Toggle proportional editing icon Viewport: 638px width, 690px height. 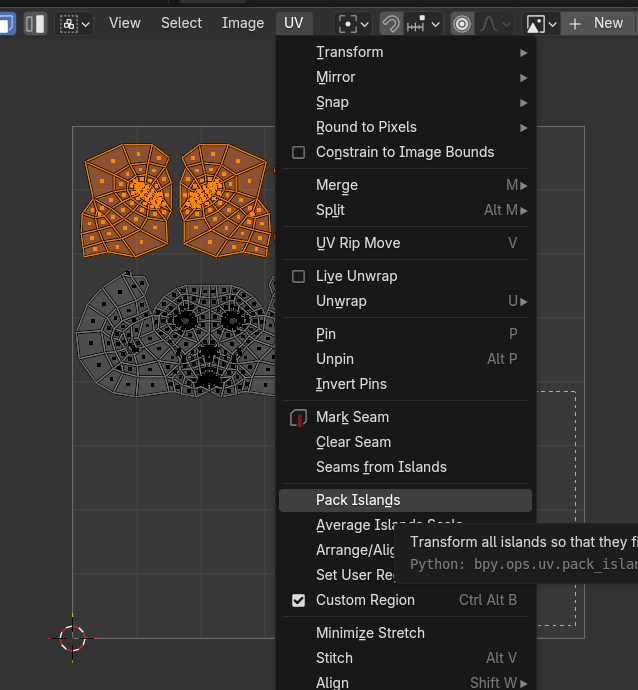462,24
